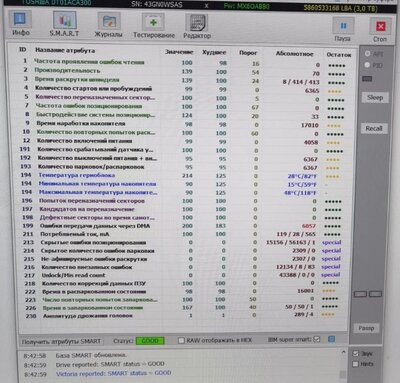Click the Recall button
This screenshot has width=400, height=383.
(374, 128)
